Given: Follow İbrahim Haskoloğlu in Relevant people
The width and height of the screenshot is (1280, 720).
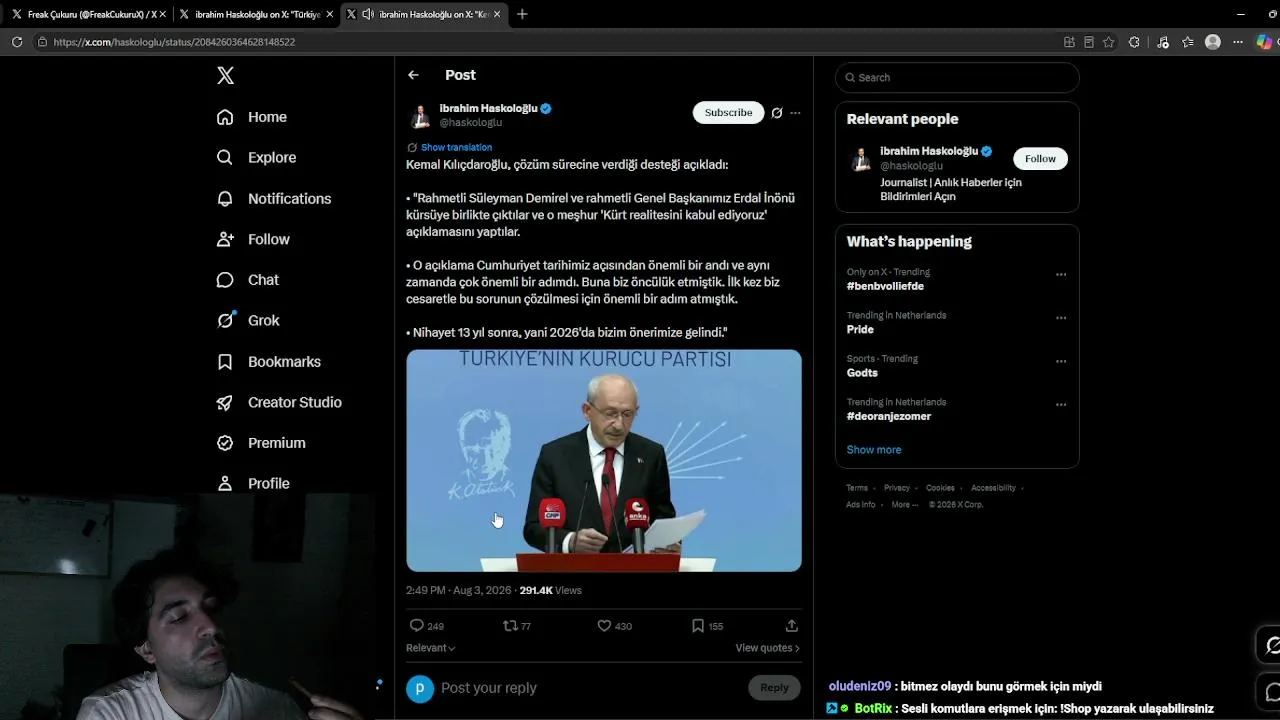Looking at the screenshot, I should (x=1040, y=159).
